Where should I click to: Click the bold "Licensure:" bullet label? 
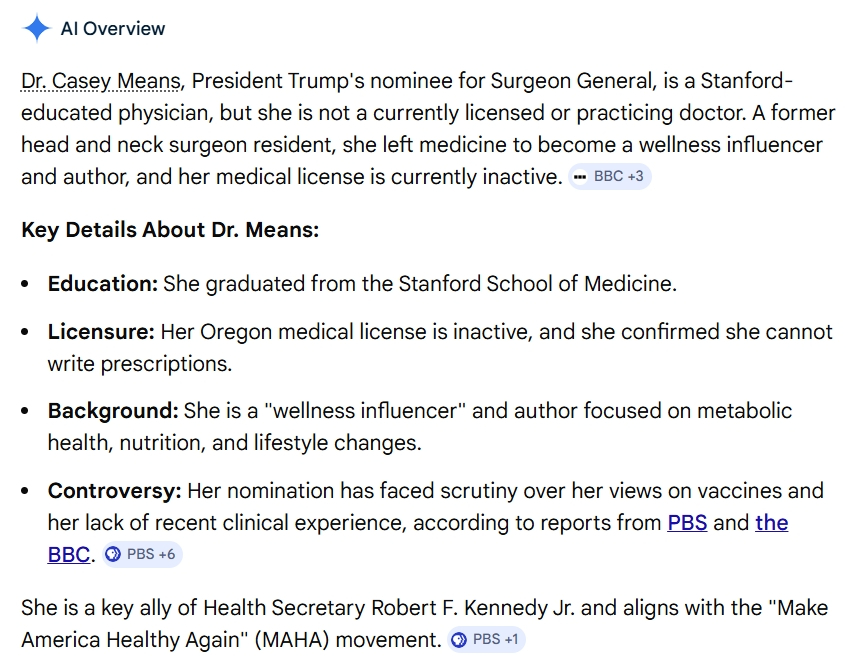[101, 331]
